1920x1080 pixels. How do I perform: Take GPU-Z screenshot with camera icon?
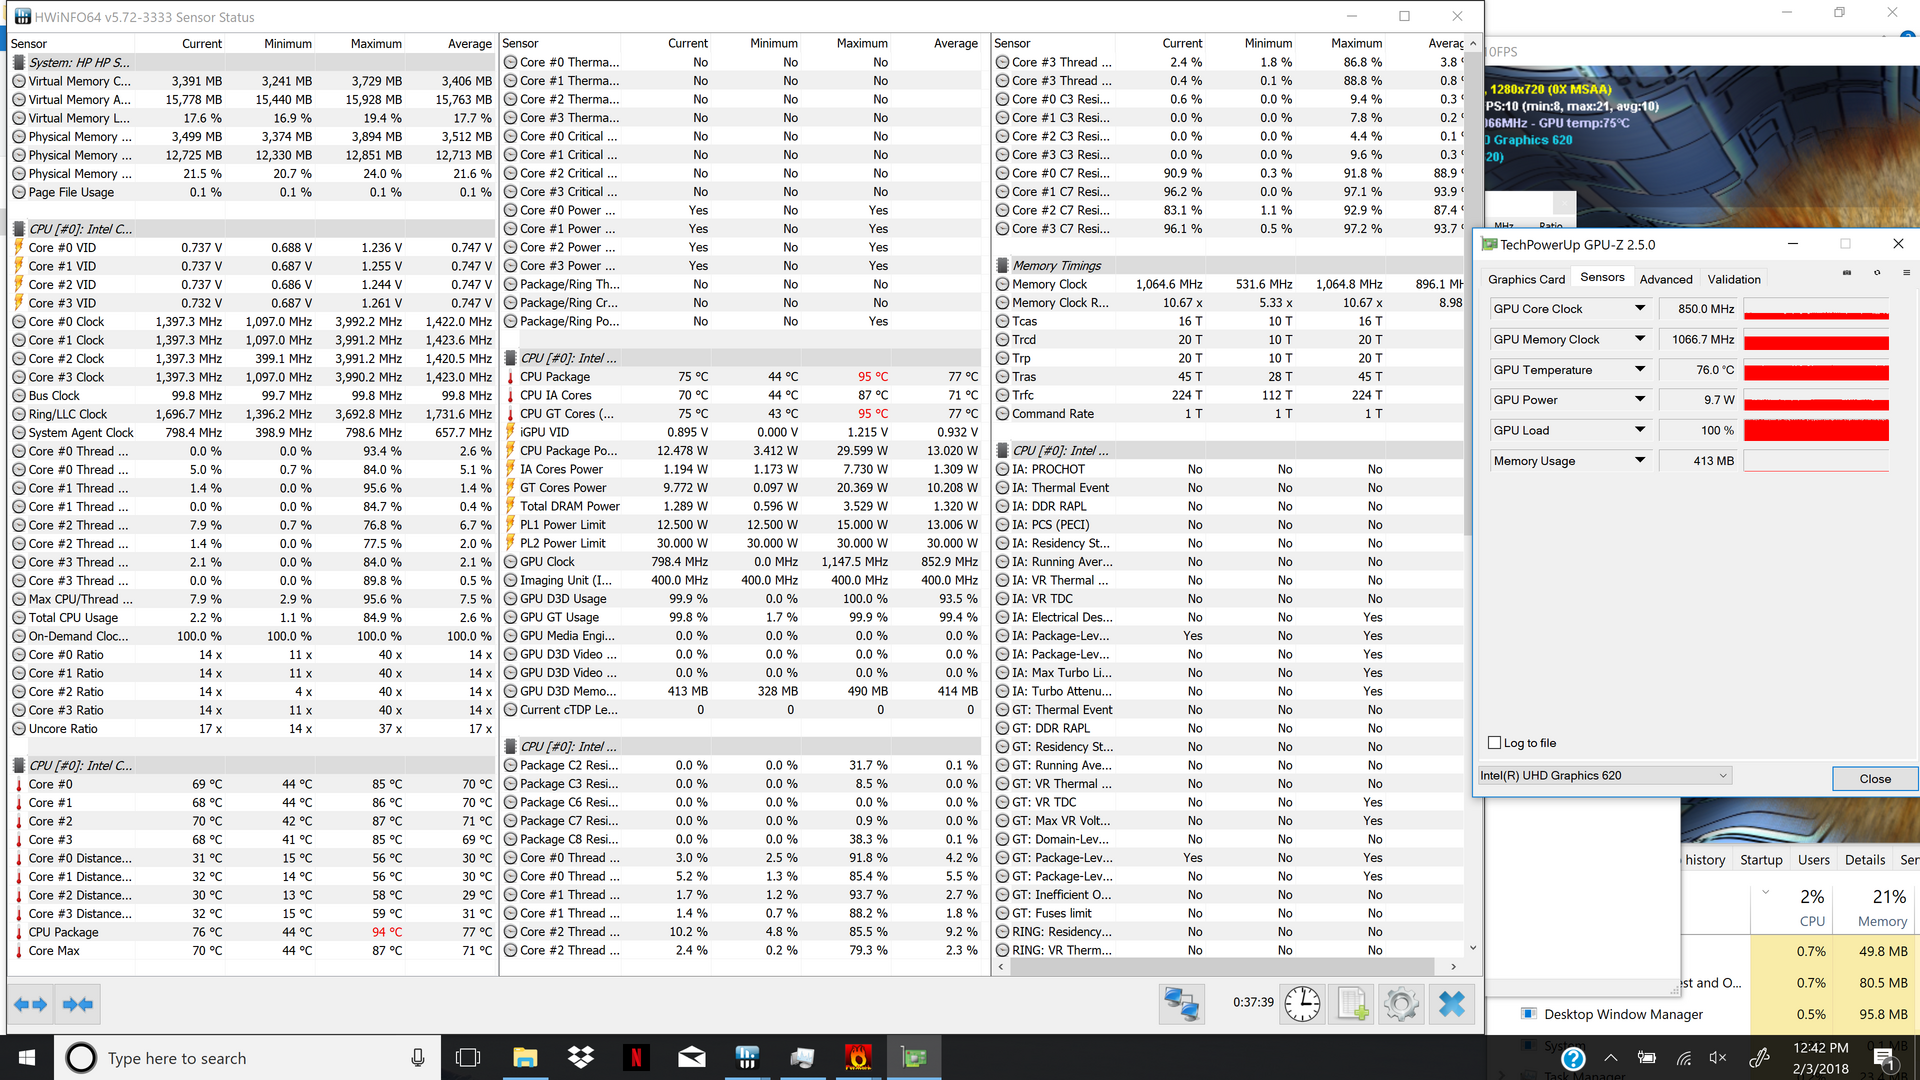[1847, 273]
